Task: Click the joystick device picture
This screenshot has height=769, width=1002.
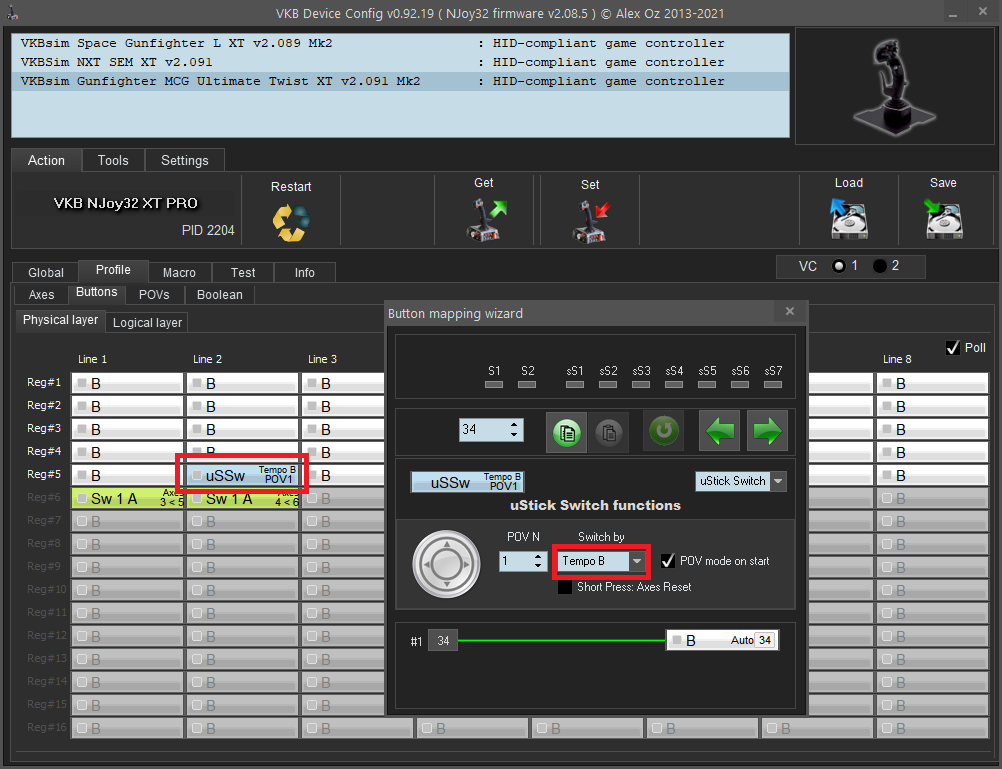Action: coord(894,85)
